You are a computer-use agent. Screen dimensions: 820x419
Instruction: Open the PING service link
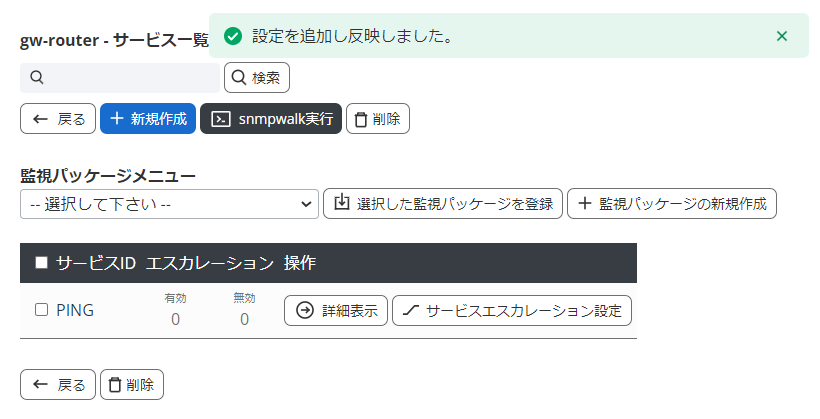pos(75,310)
